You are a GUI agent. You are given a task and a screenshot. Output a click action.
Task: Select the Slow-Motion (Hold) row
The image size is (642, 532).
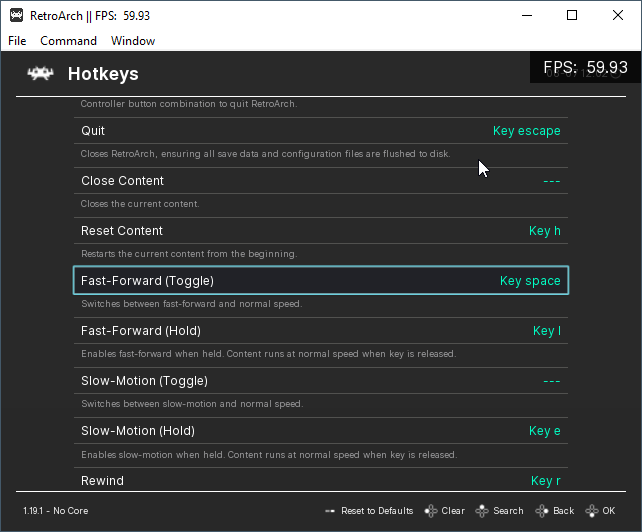[x=321, y=430]
